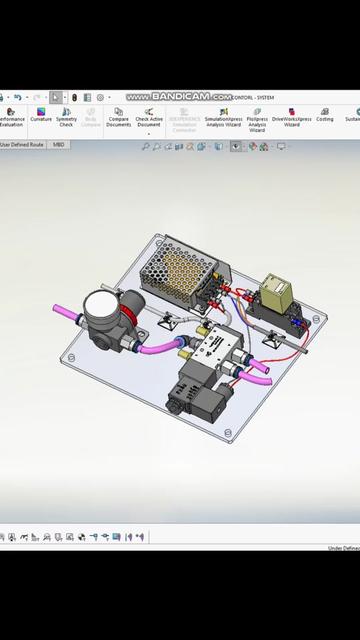
Task: Click Center of Mass icon in bottom toolbar
Action: [x=82, y=537]
